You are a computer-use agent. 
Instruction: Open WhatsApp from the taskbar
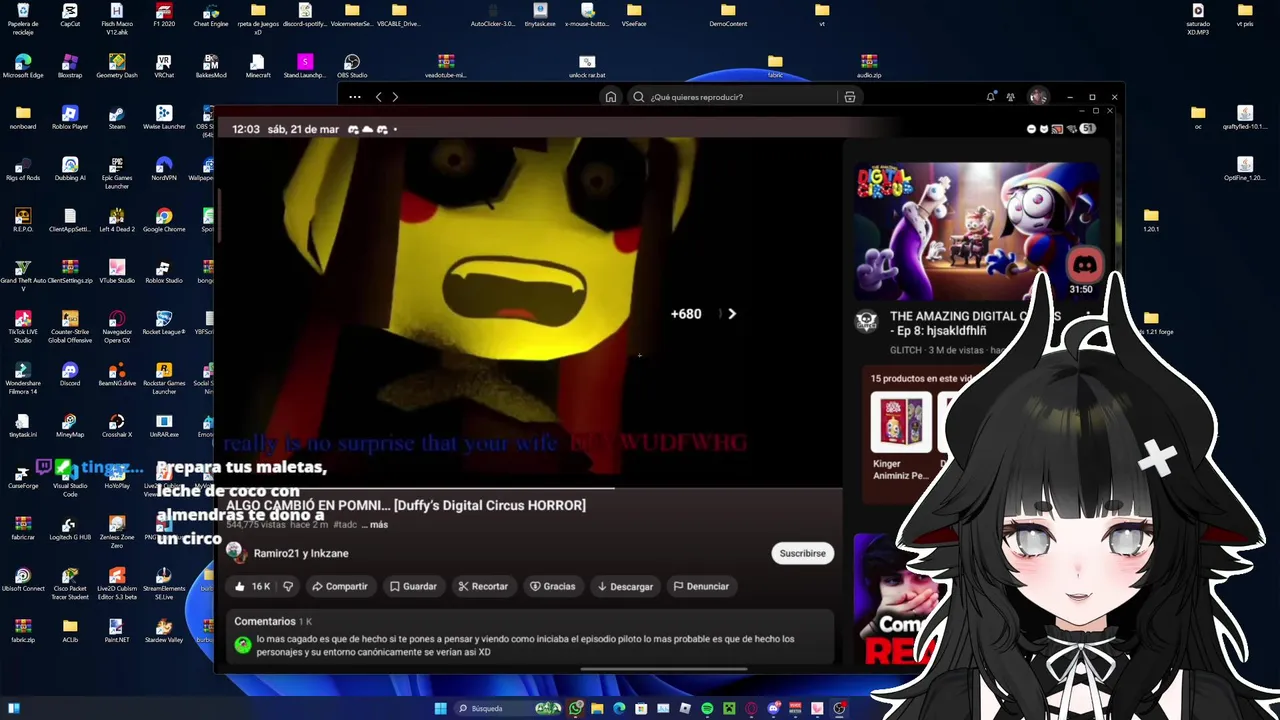coord(576,708)
